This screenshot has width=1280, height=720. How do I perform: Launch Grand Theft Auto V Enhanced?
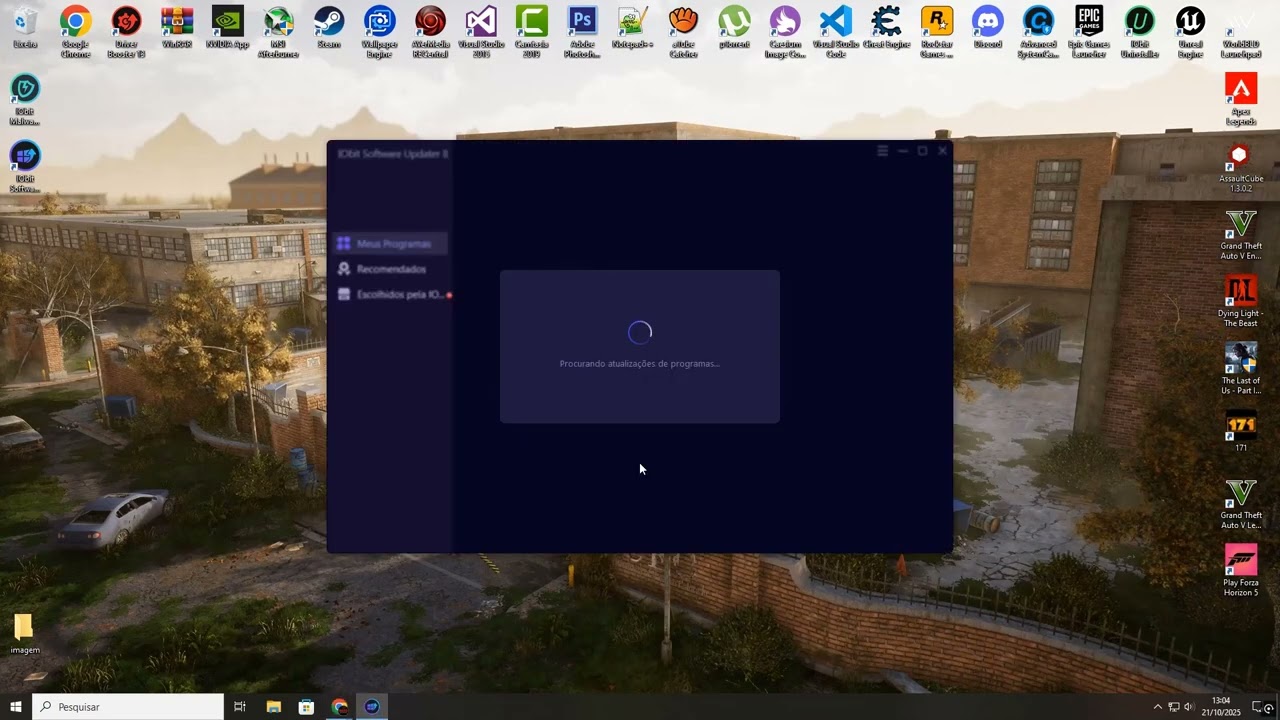1241,235
